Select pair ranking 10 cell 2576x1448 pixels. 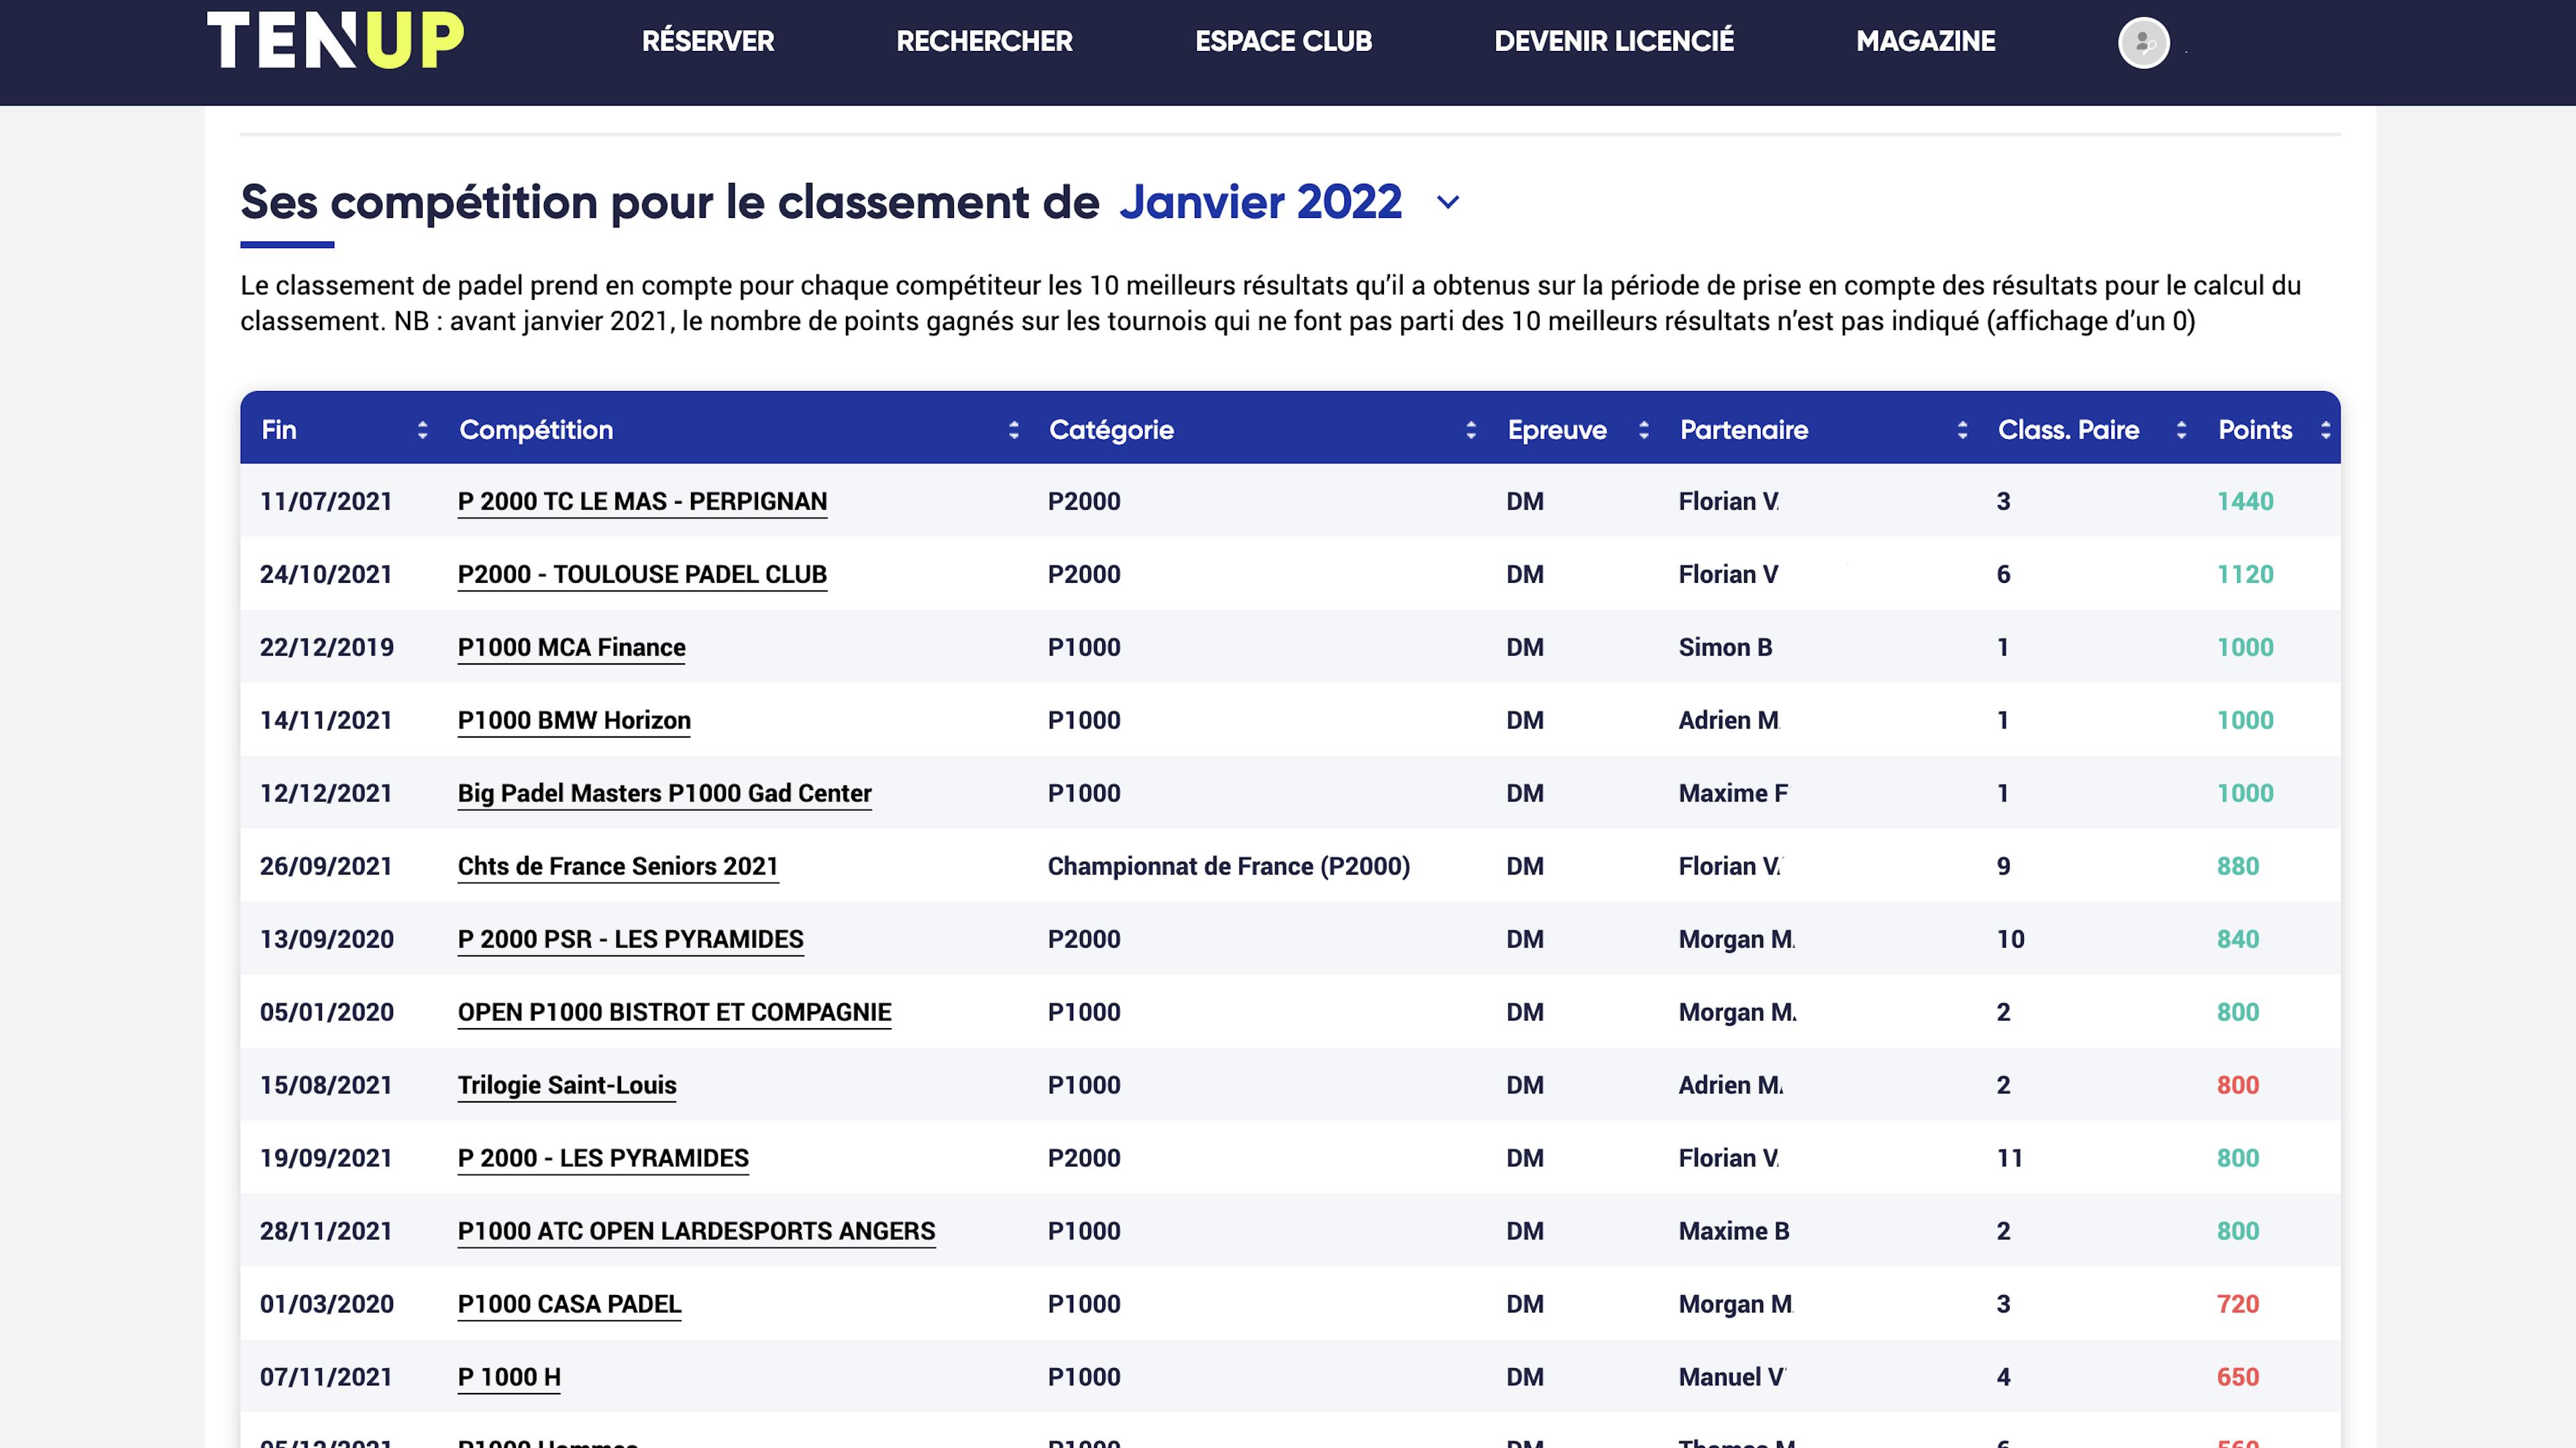[2011, 940]
